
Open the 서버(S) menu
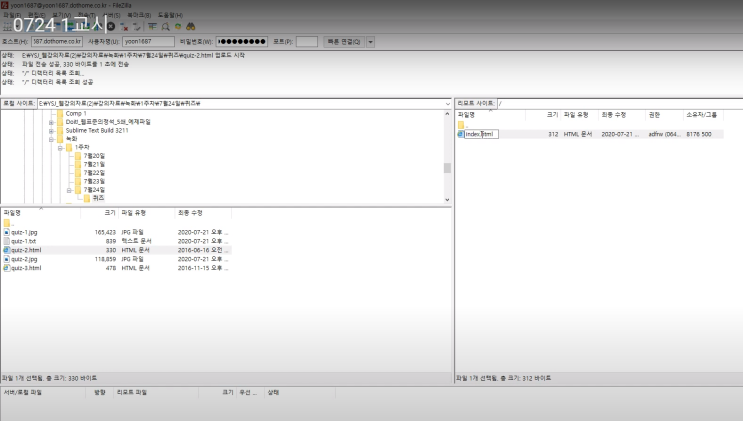pyautogui.click(x=112, y=15)
